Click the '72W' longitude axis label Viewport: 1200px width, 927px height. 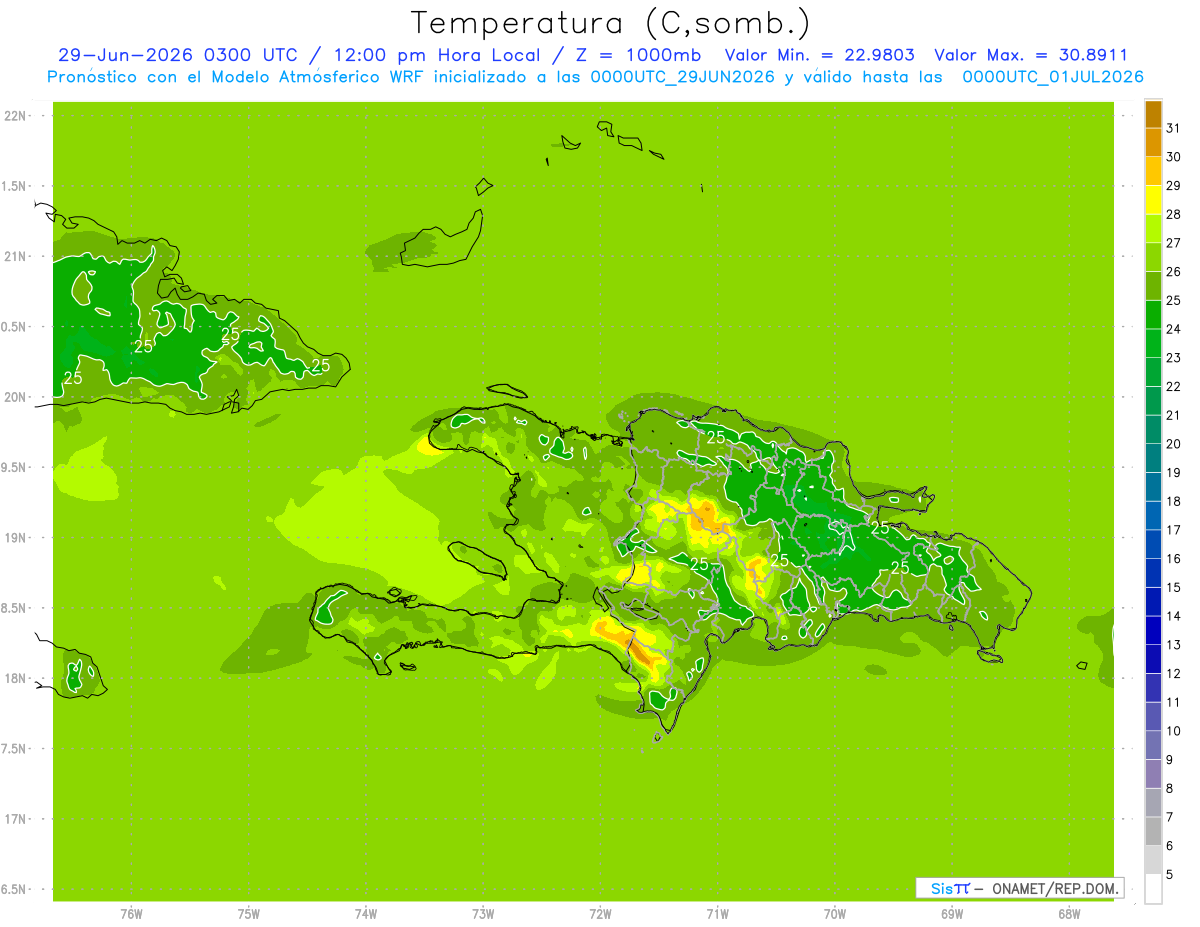600,914
